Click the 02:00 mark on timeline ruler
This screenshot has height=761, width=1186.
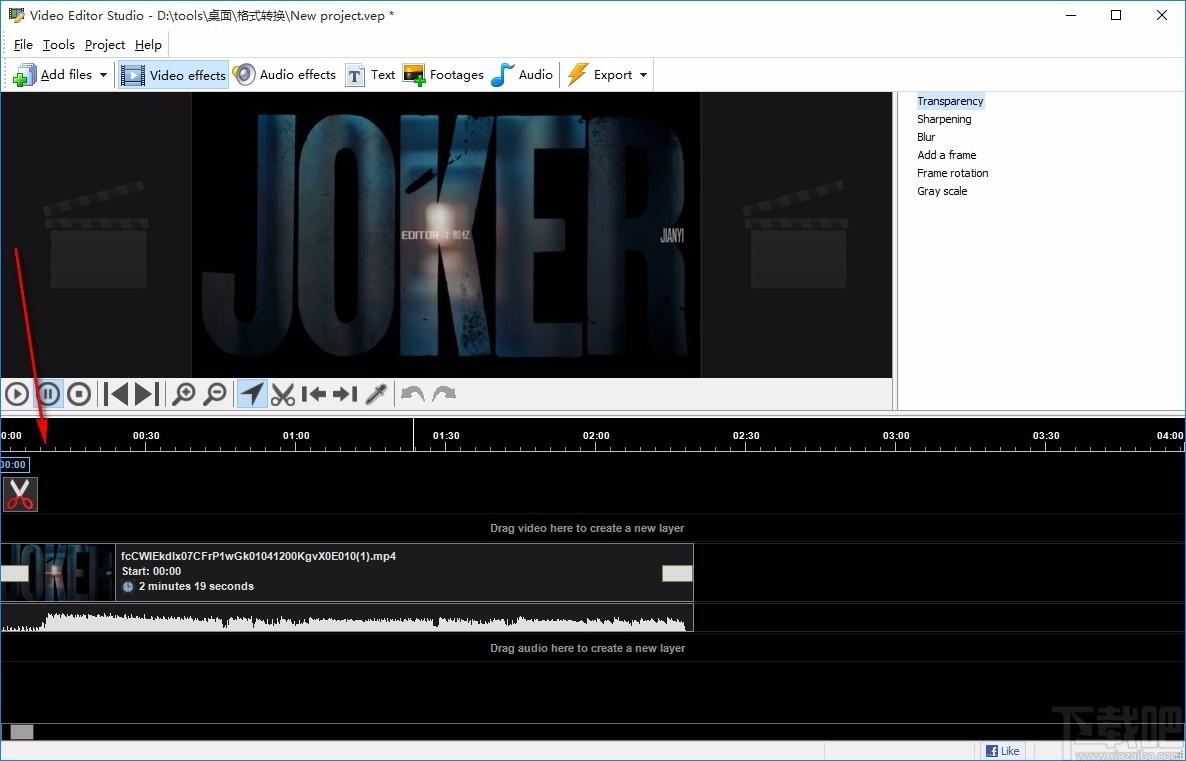596,437
